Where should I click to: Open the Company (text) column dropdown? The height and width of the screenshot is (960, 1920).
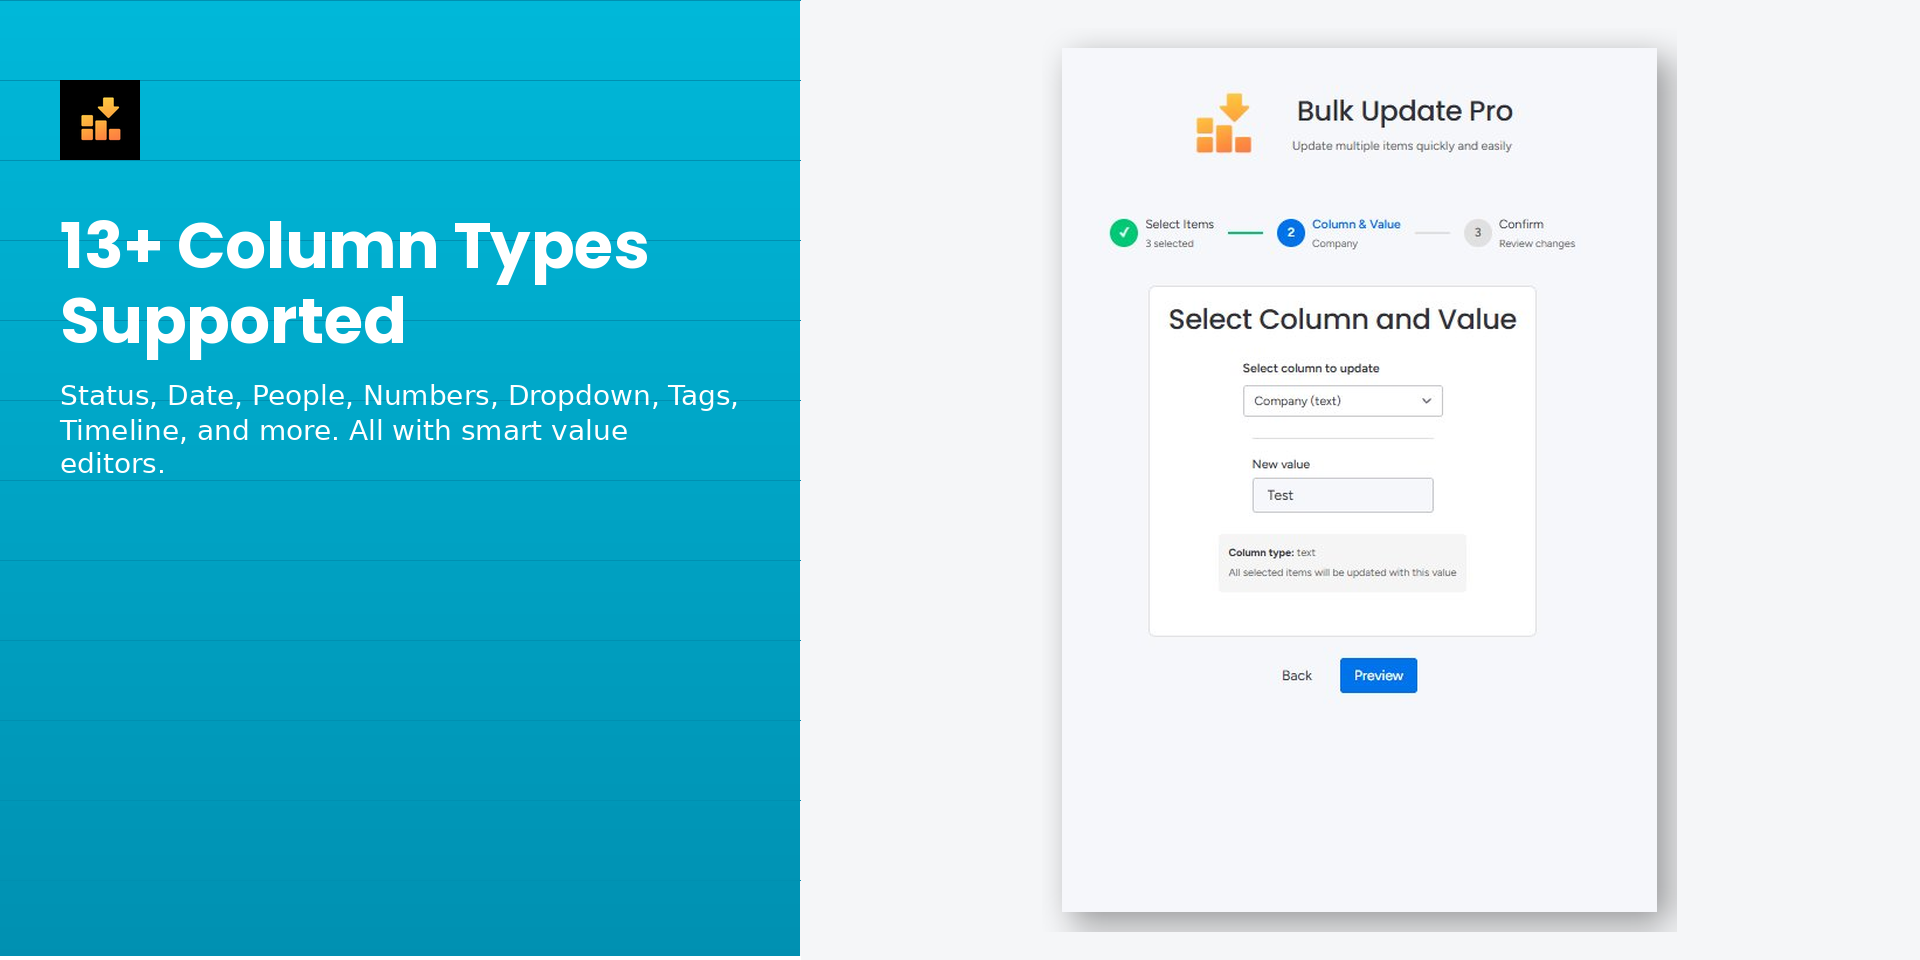[x=1340, y=401]
